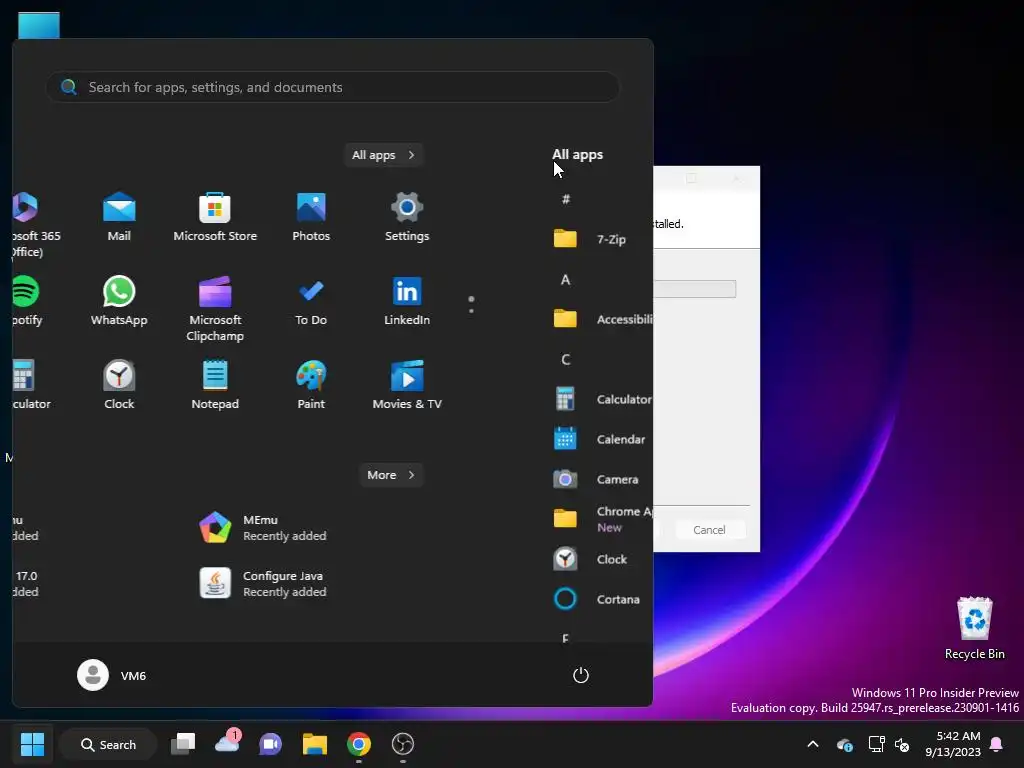The image size is (1024, 768).
Task: Open Calculator in All apps list
Action: tap(601, 399)
